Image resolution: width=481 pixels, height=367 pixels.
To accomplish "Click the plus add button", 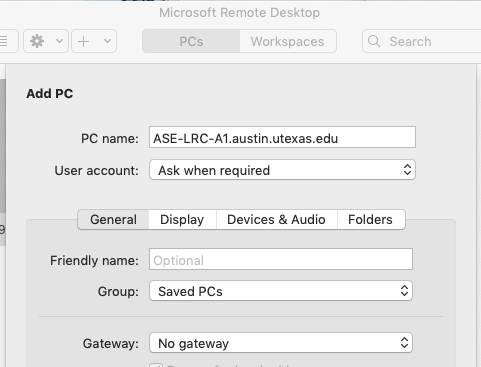I will (x=83, y=41).
